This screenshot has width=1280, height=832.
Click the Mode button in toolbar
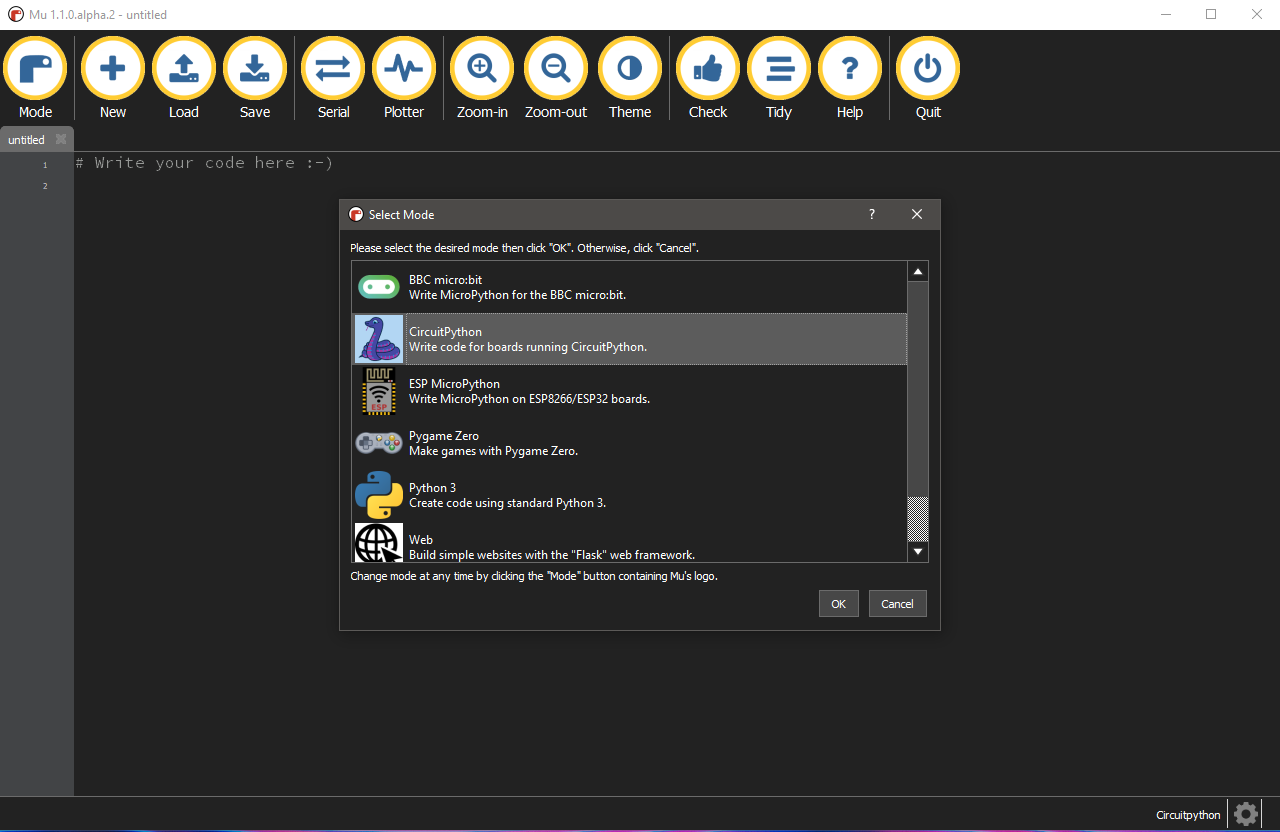tap(35, 70)
